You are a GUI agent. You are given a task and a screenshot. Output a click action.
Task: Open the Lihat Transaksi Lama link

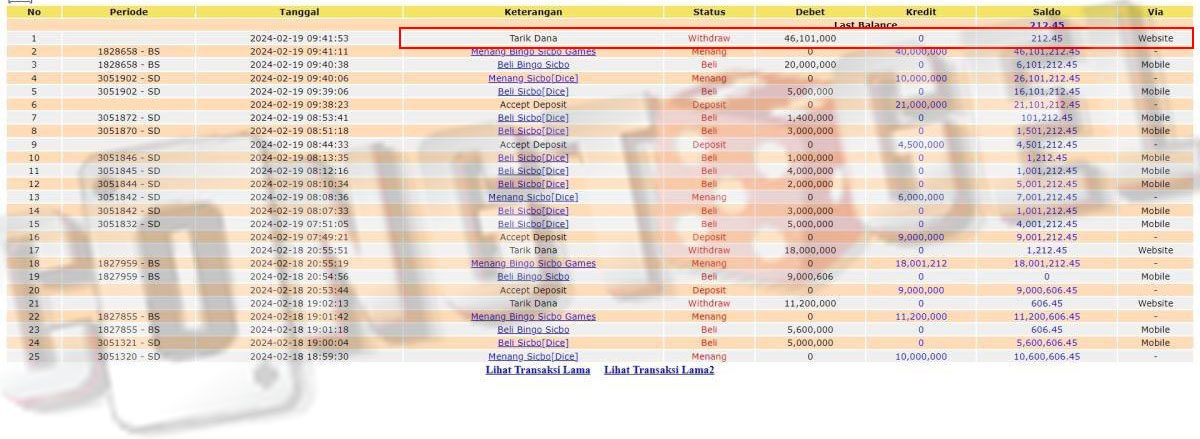[538, 370]
